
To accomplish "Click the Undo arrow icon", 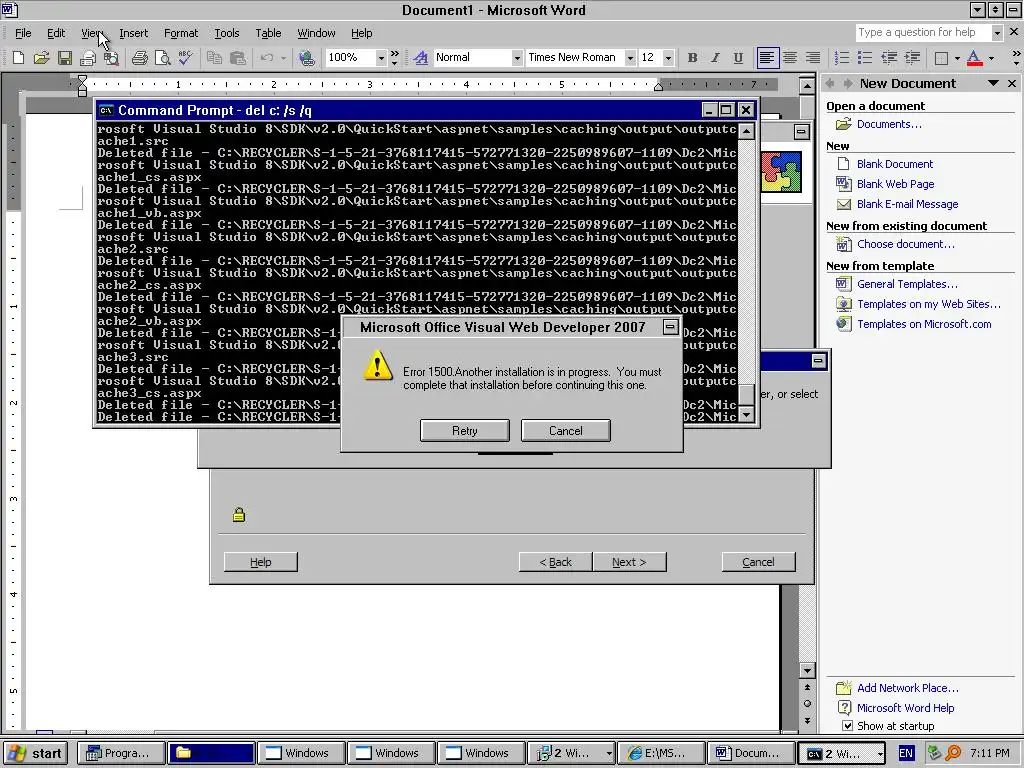I will coord(266,58).
